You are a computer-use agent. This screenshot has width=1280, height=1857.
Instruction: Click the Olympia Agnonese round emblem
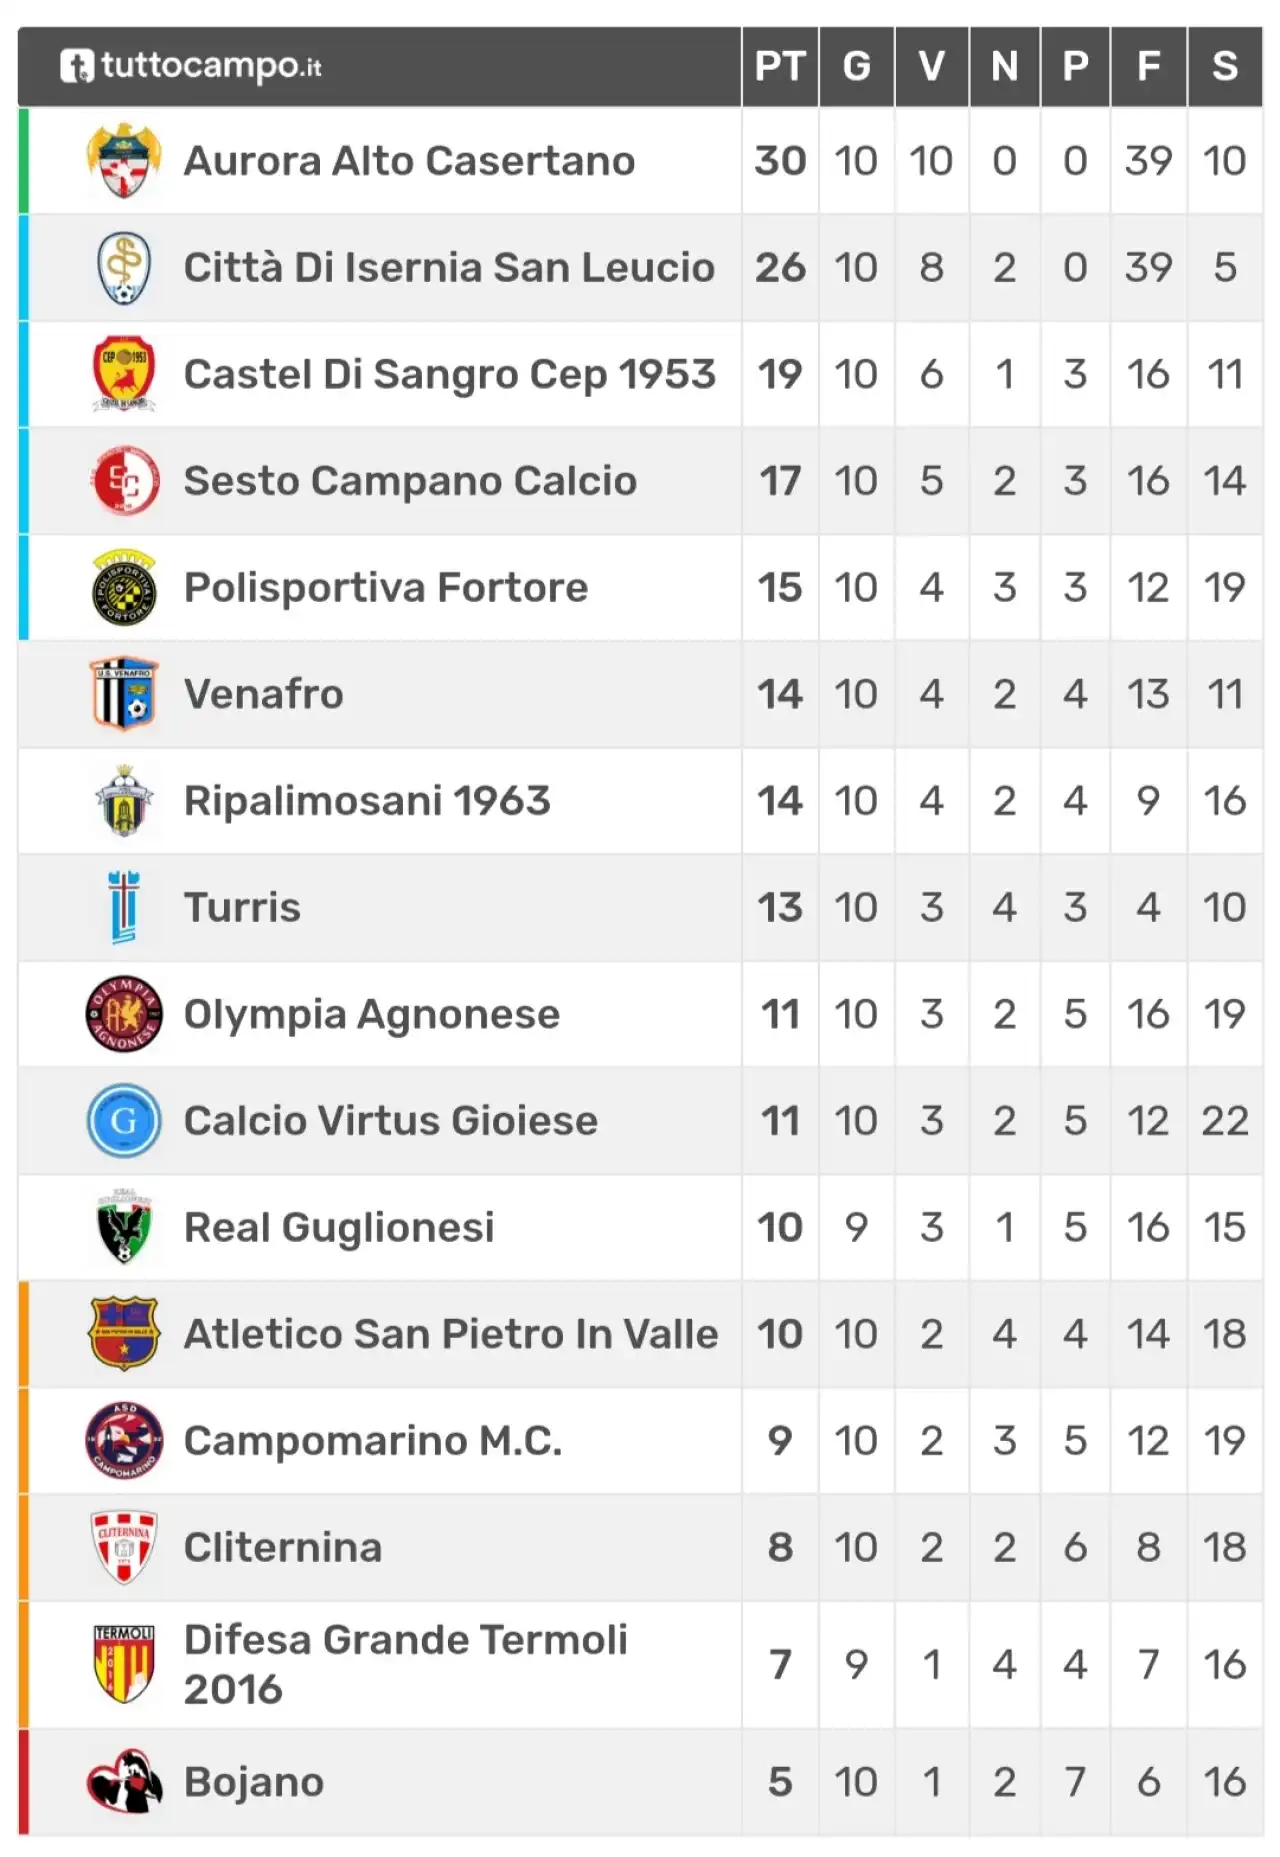point(124,1014)
